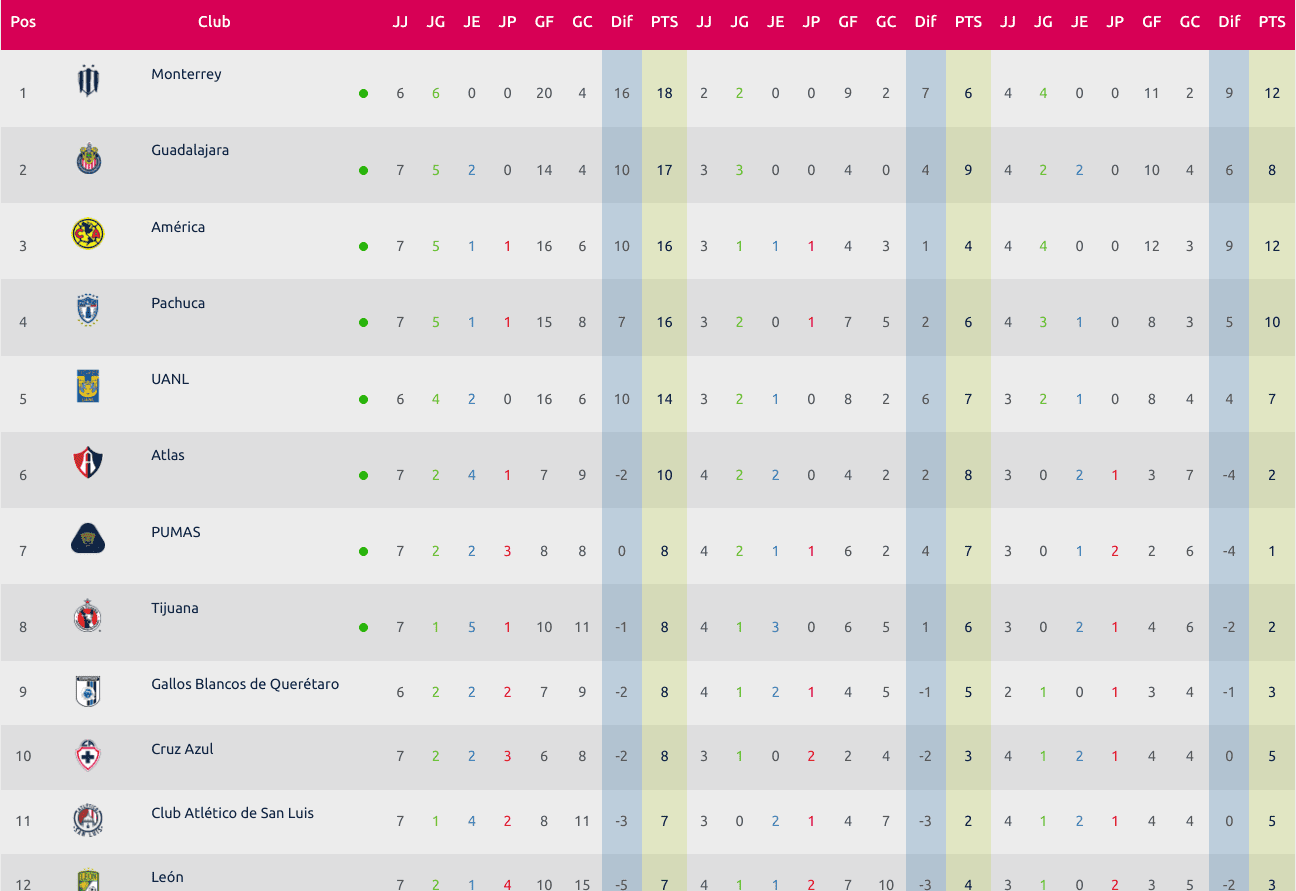This screenshot has height=891, width=1296.
Task: Click the green dot in Guadalajara row
Action: pos(363,170)
